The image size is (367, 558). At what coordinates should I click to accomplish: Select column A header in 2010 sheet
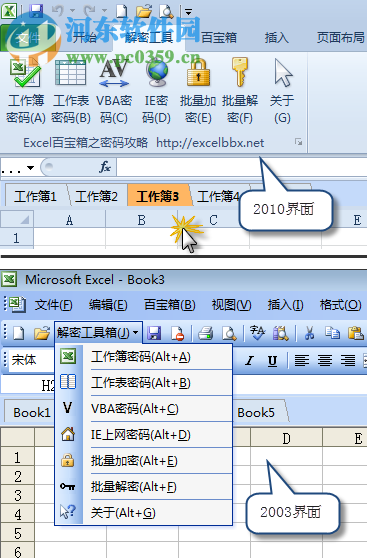pos(69,220)
